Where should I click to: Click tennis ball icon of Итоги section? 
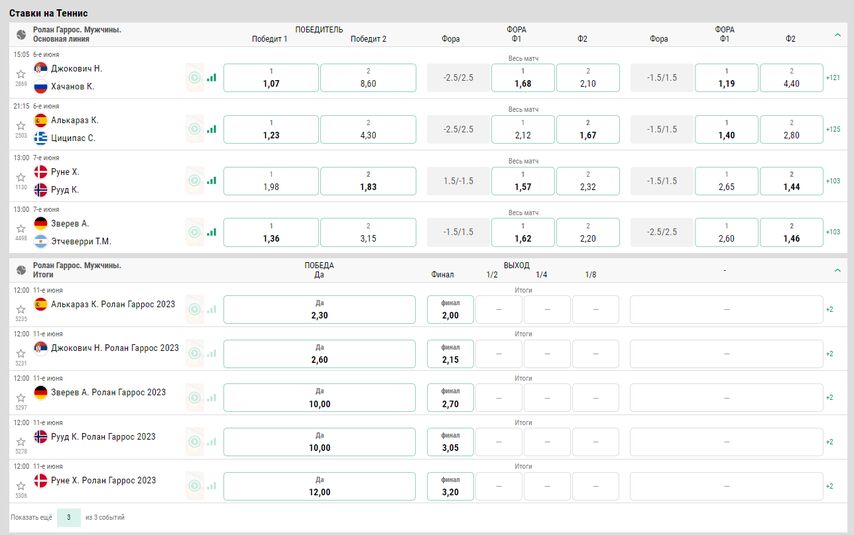tap(21, 270)
